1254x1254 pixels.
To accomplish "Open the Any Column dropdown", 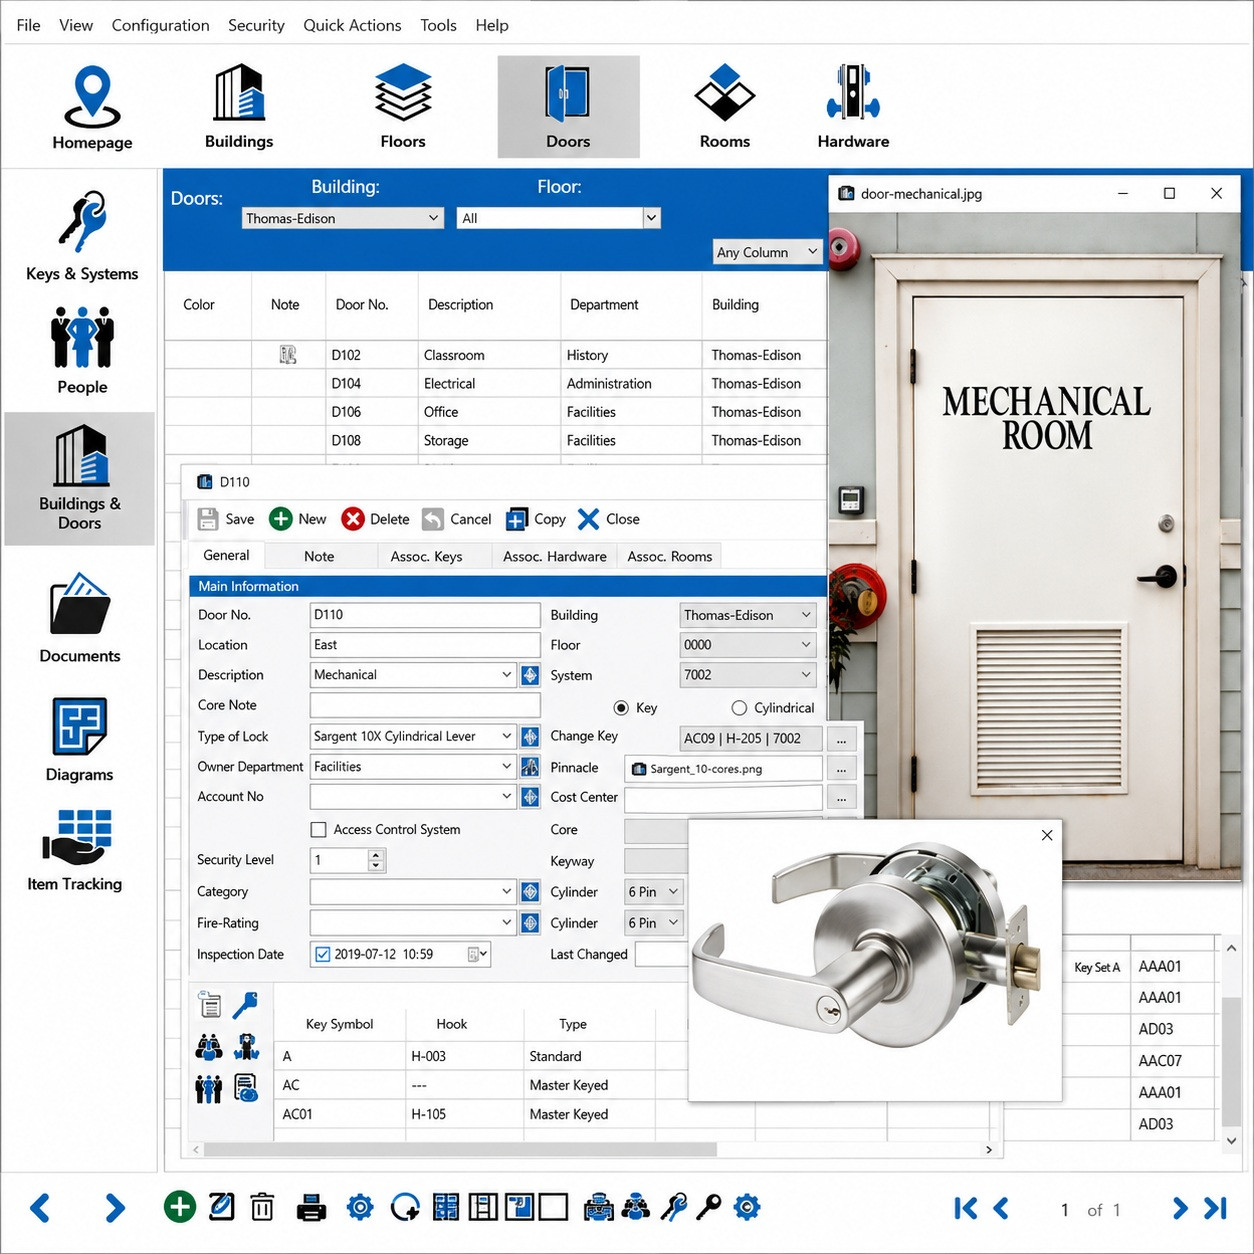I will pyautogui.click(x=767, y=252).
